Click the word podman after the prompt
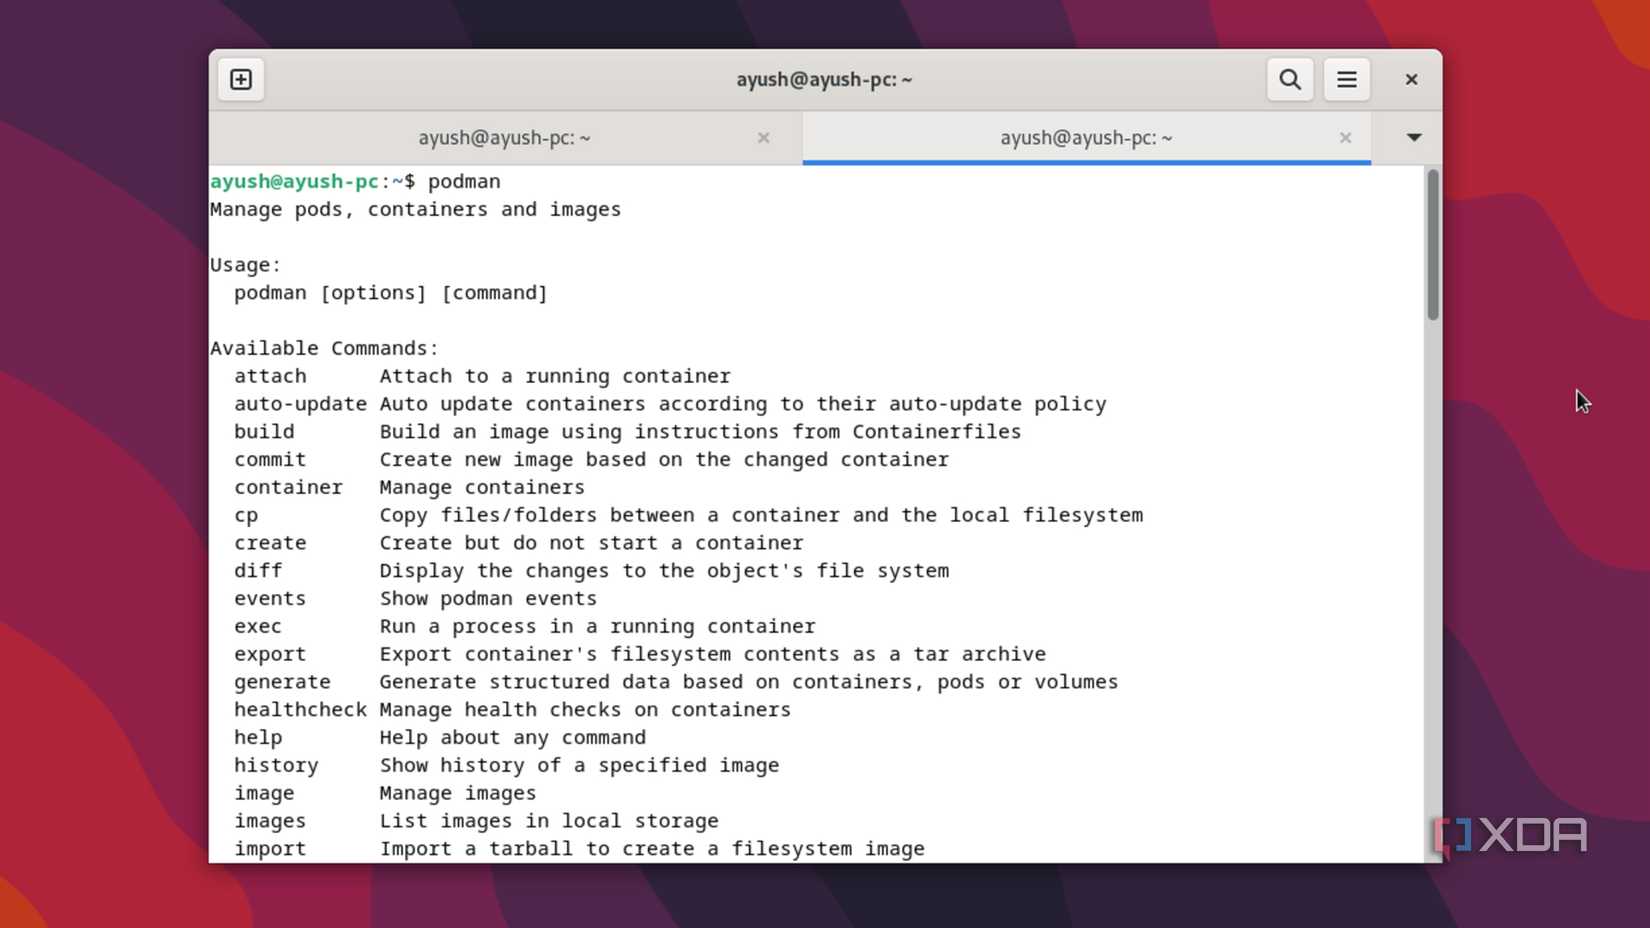Screen dimensions: 1650x928 (464, 181)
